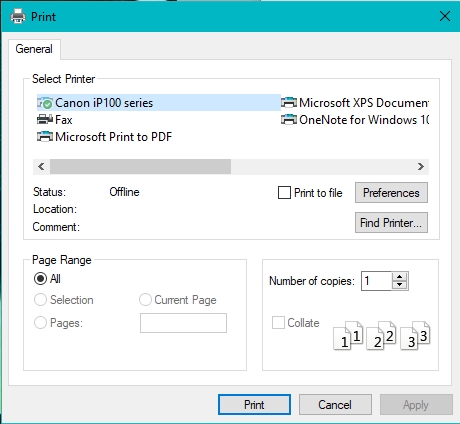Toggle the Collate checkbox

[x=278, y=323]
